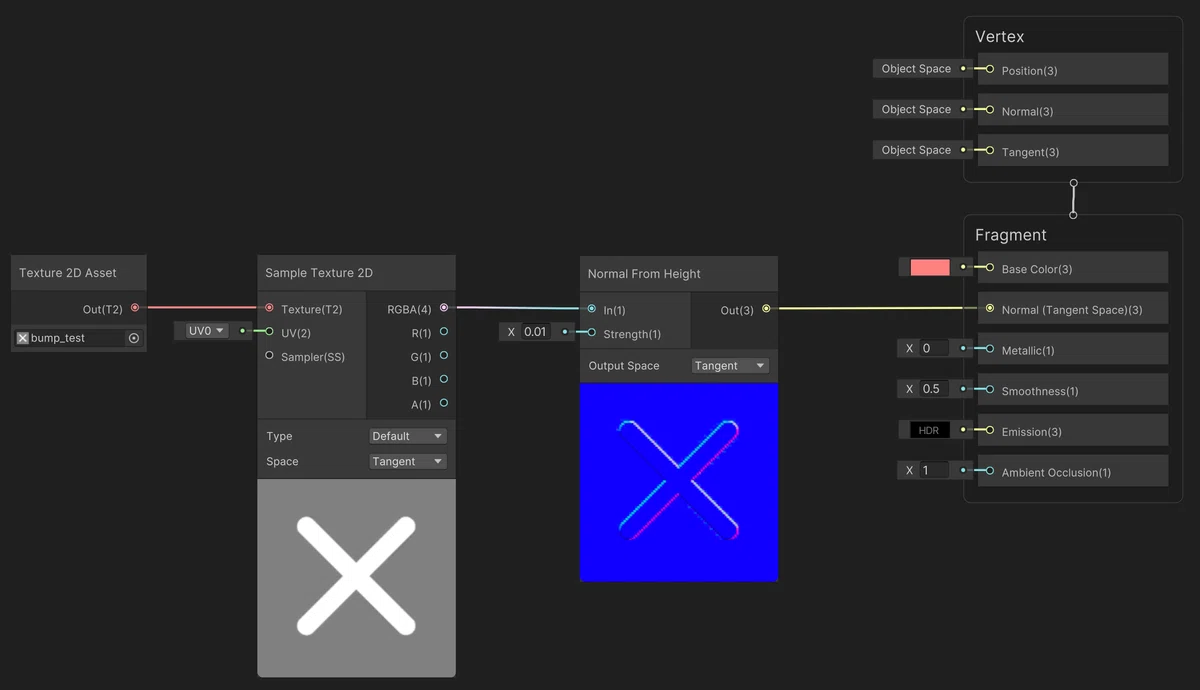This screenshot has height=690, width=1200.
Task: Click Ambient Occlusion(1) port
Action: [x=989, y=471]
